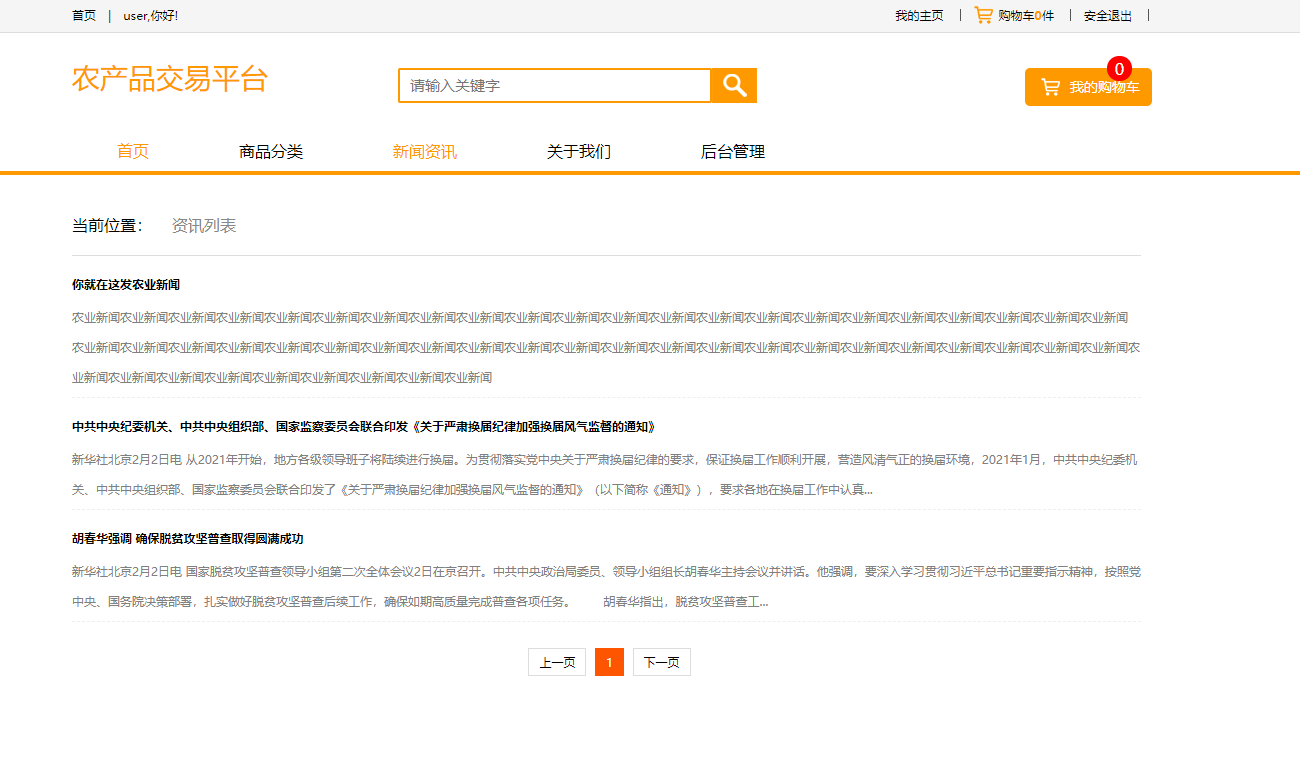Open 我的主页 from the top bar
The height and width of the screenshot is (774, 1300).
tap(918, 15)
